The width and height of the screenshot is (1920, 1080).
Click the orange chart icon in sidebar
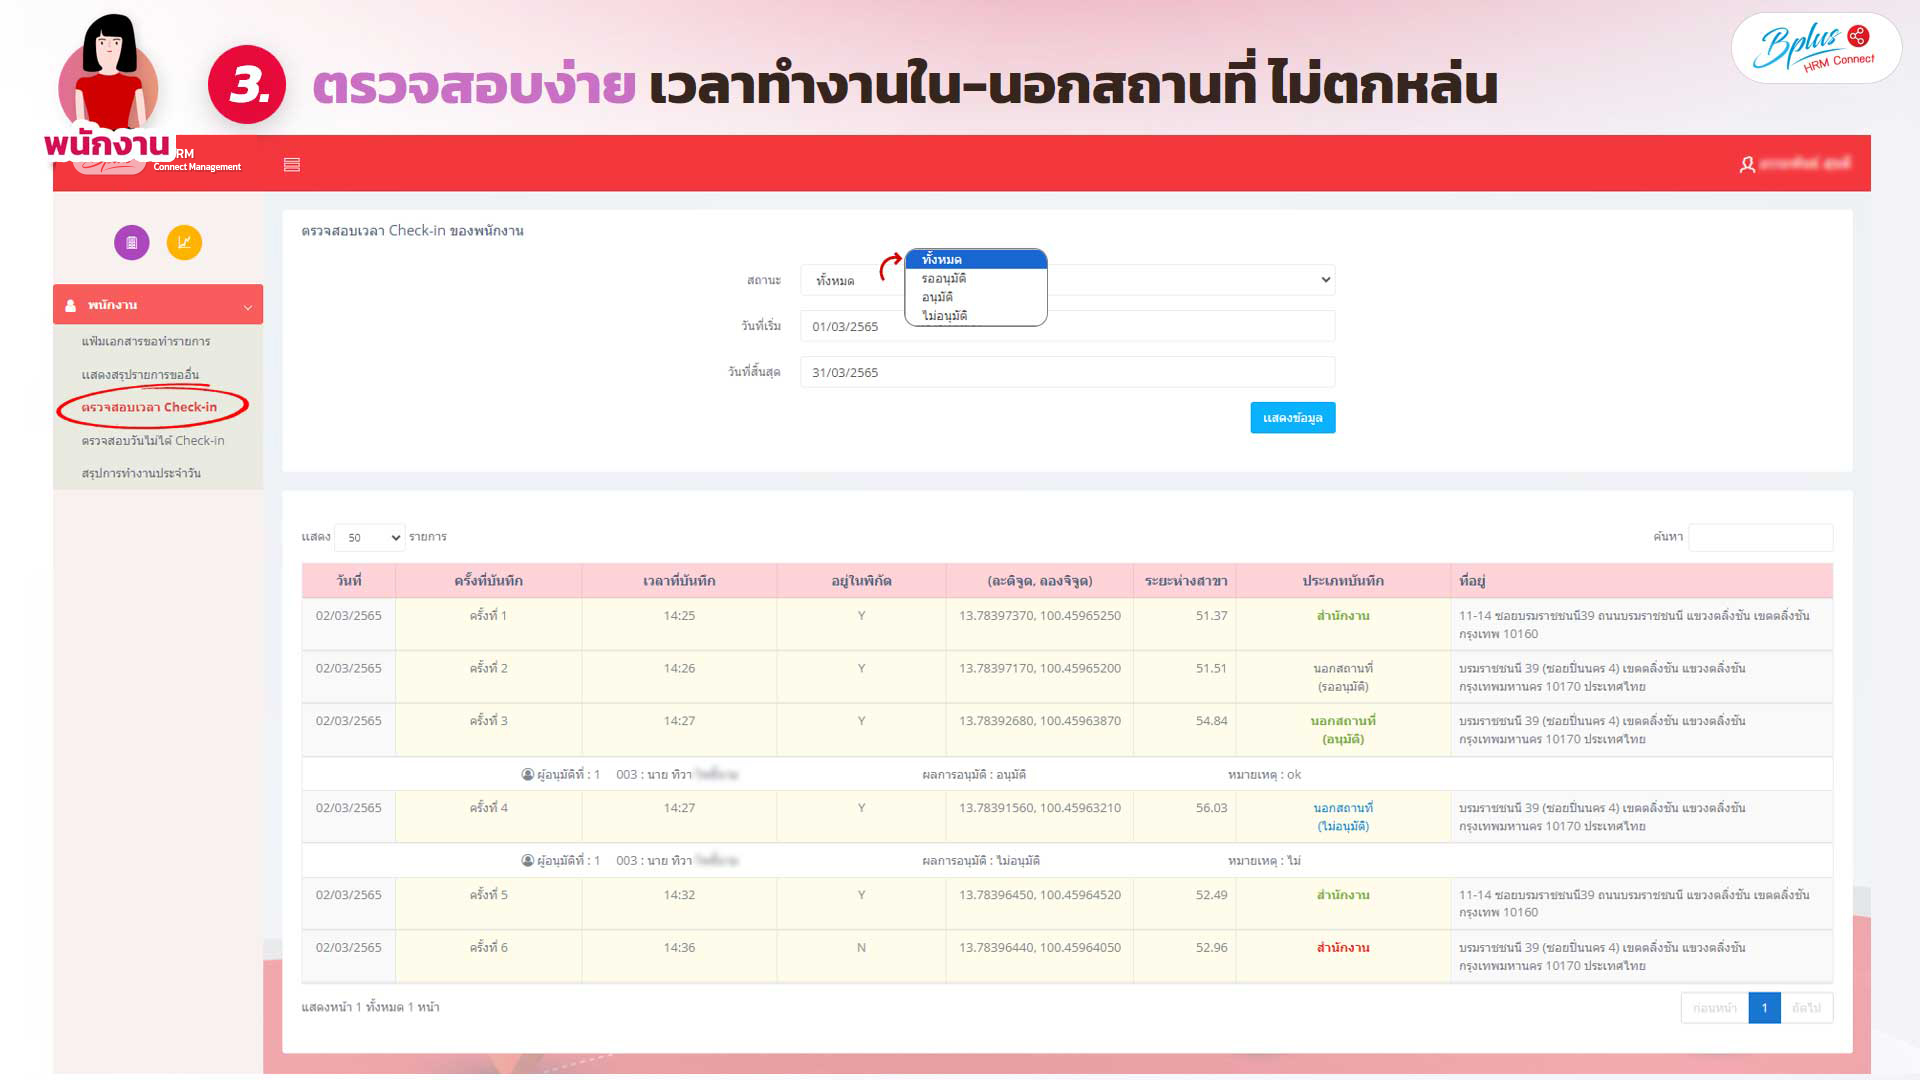point(184,242)
